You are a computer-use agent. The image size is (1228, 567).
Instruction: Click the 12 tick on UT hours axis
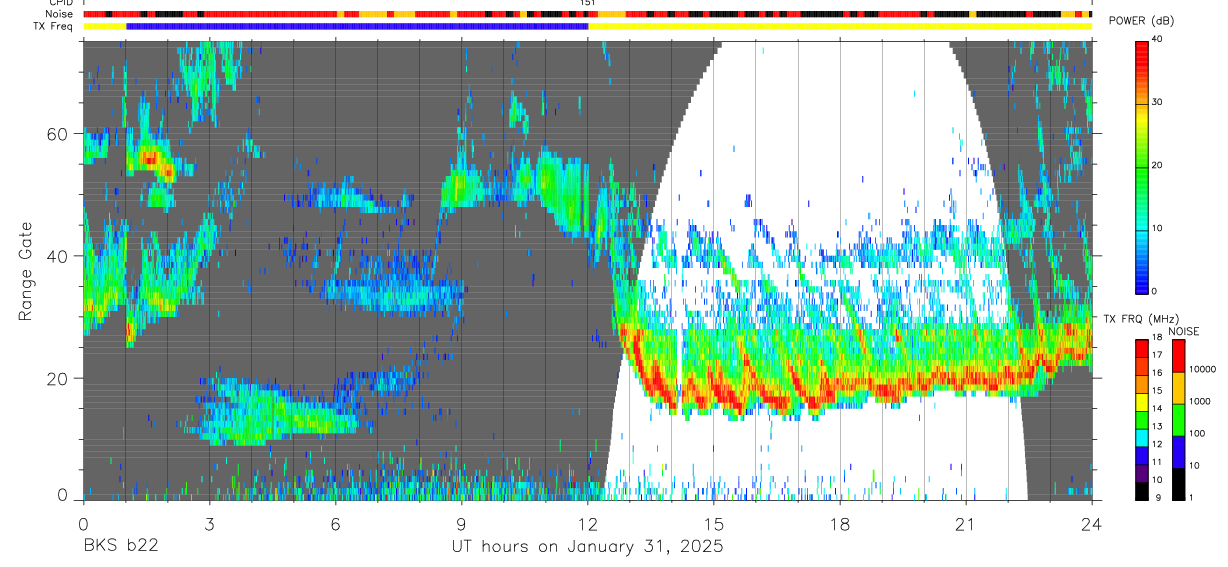(587, 523)
